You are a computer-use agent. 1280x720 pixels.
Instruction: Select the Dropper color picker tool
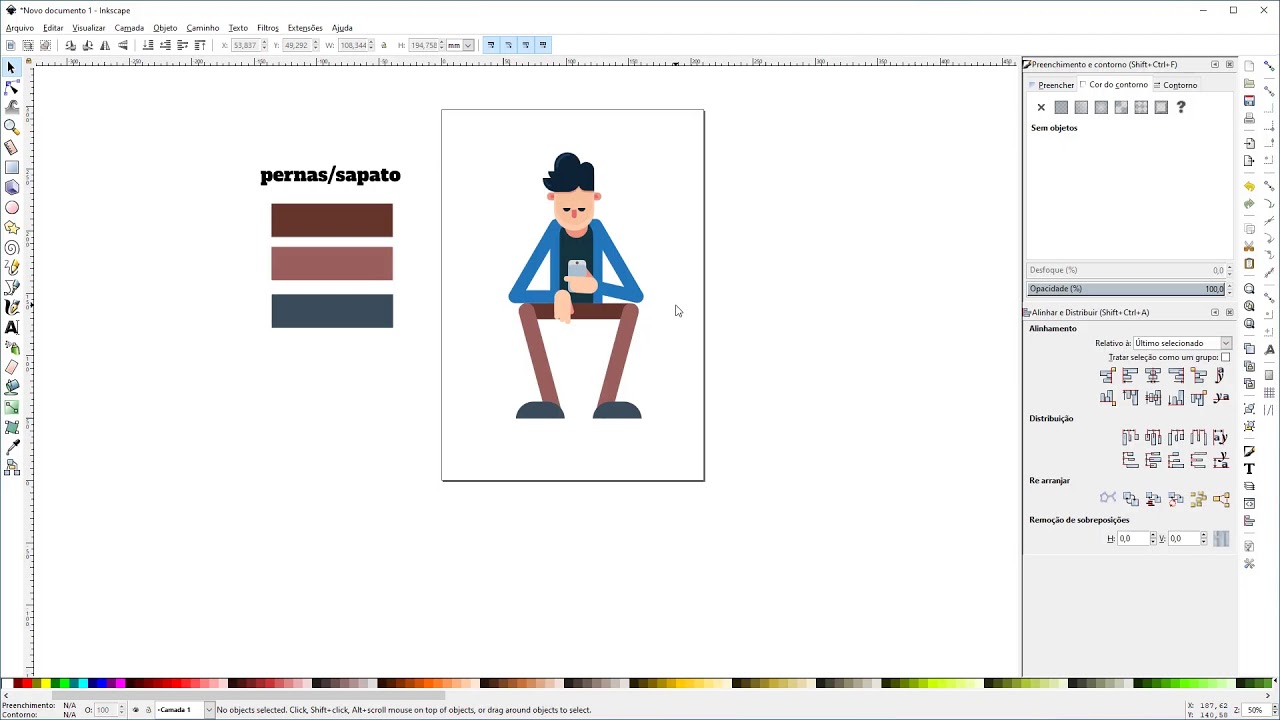pyautogui.click(x=11, y=448)
